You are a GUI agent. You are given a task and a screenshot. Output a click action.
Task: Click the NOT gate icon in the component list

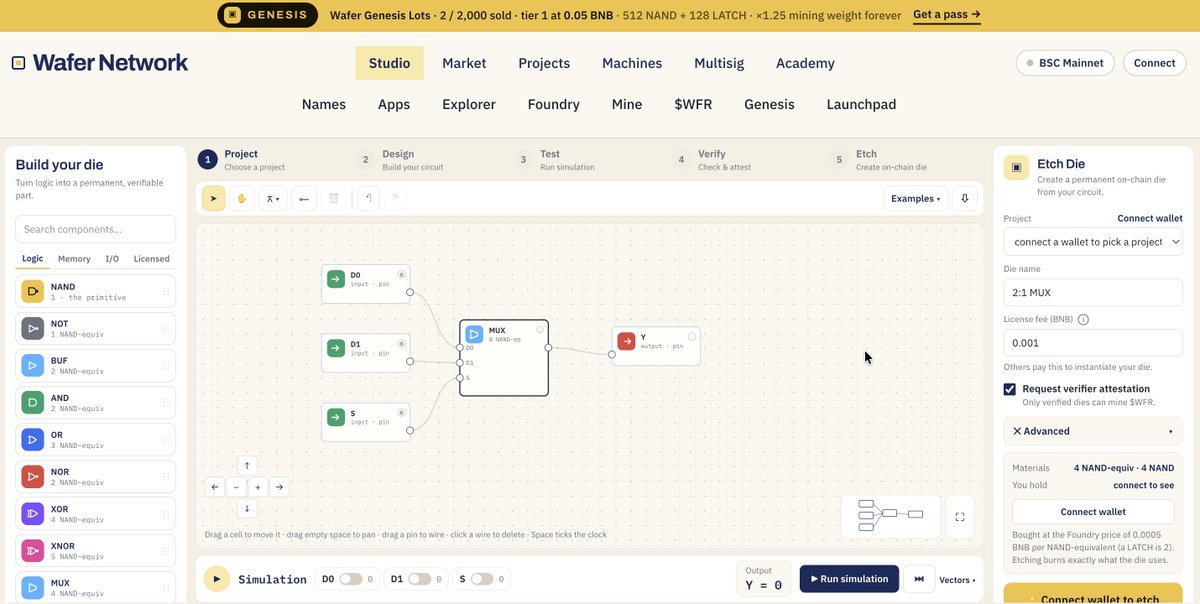click(33, 328)
